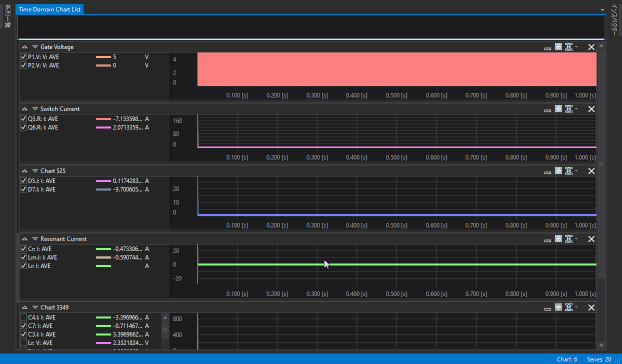
Task: Move Switch Current chart up with triangle
Action: (x=25, y=109)
